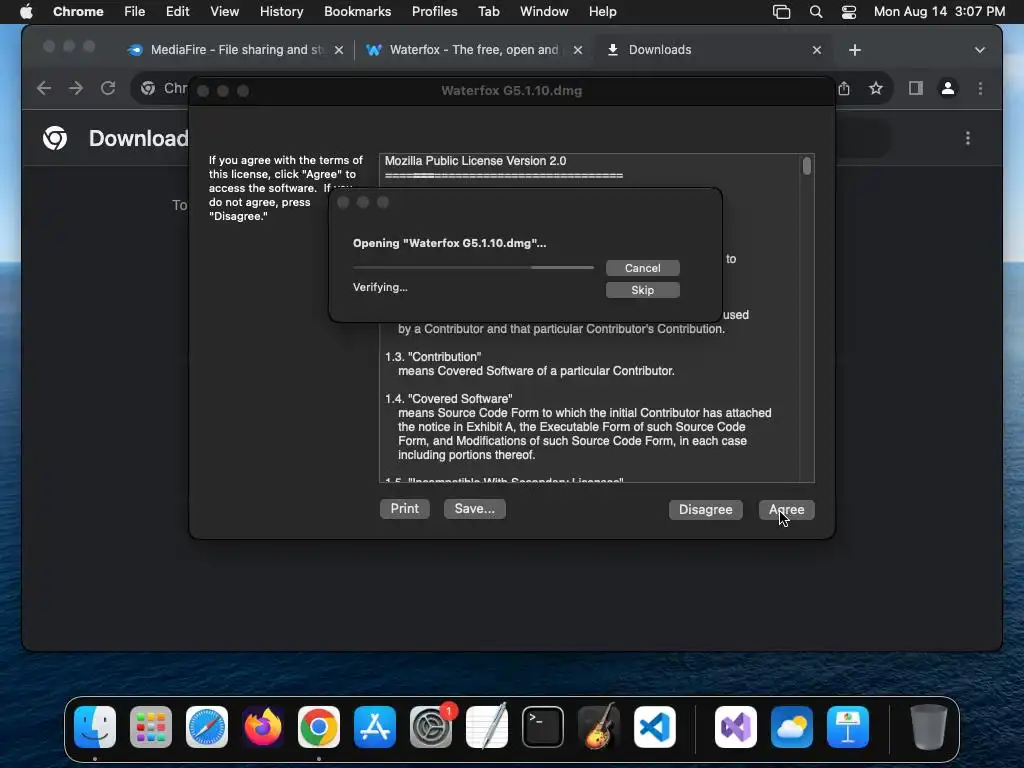Open the Apple menu

pos(26,12)
